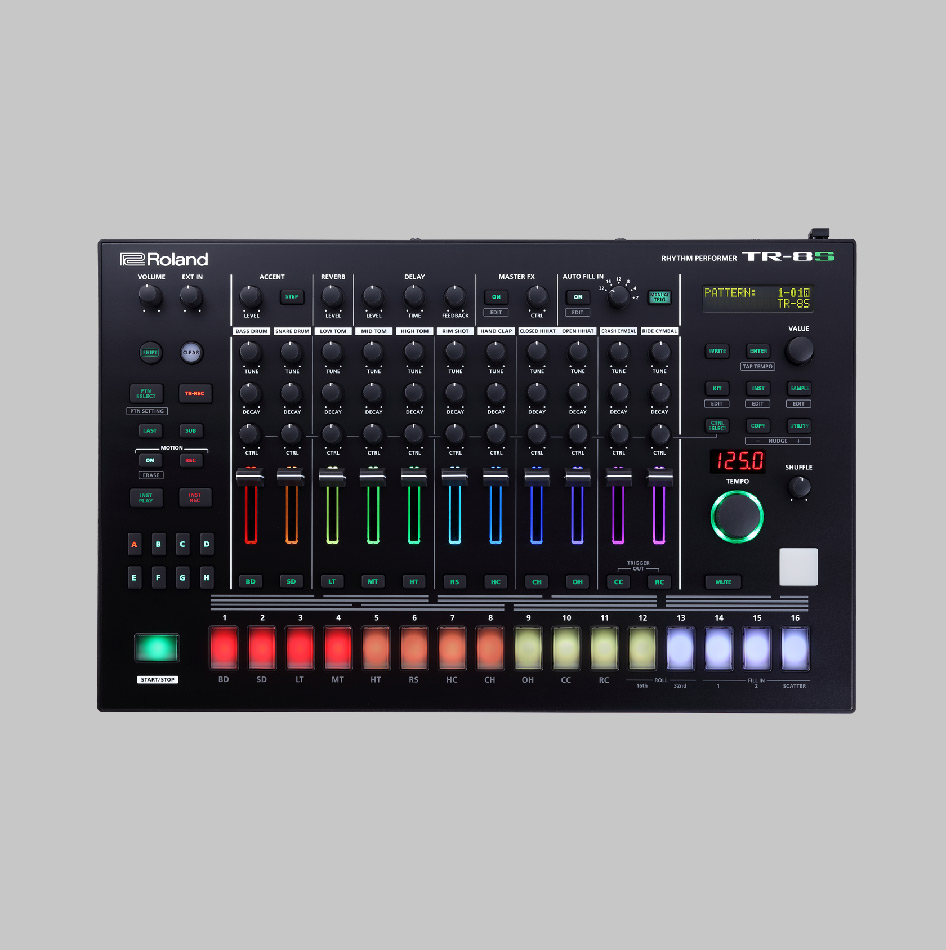
Task: Select the HC instrument button below faders
Action: point(496,582)
